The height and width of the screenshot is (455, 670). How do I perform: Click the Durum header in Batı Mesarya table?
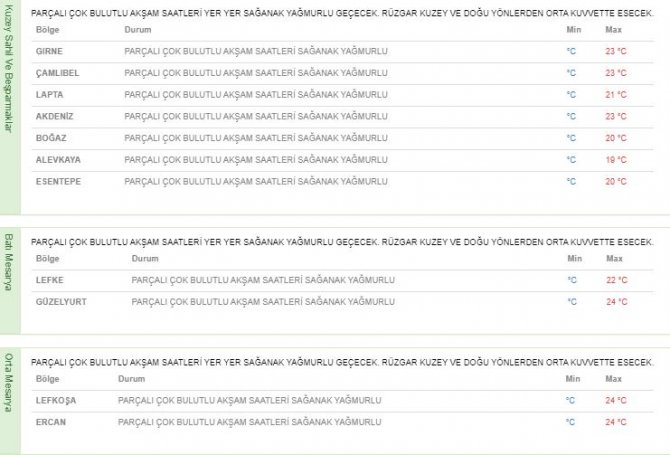coord(144,259)
